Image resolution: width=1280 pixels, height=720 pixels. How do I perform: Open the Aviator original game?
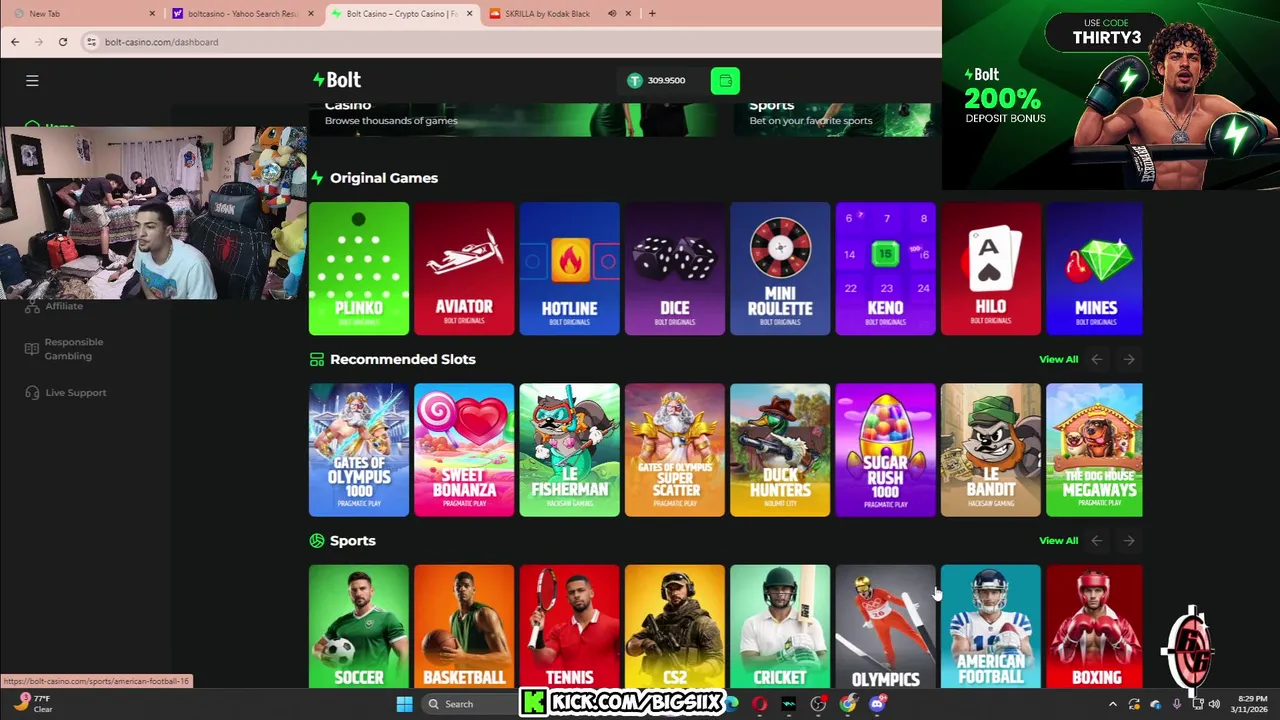click(464, 269)
